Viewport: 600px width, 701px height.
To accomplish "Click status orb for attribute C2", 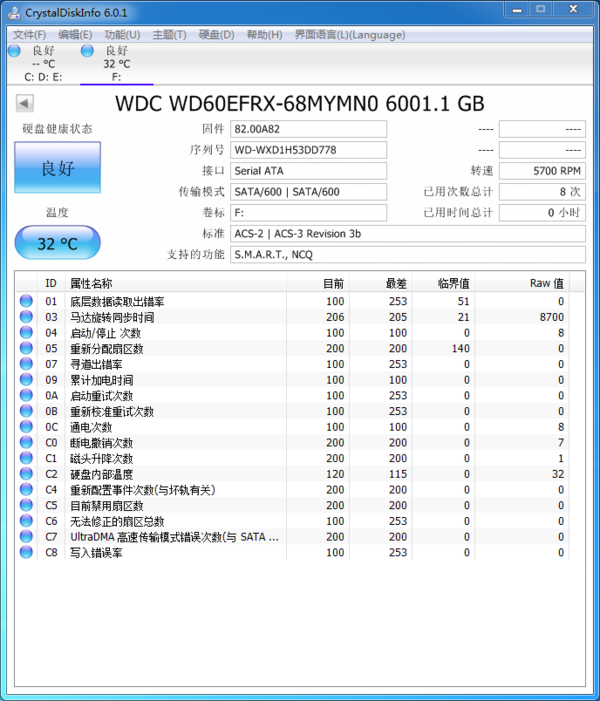I will tap(26, 473).
